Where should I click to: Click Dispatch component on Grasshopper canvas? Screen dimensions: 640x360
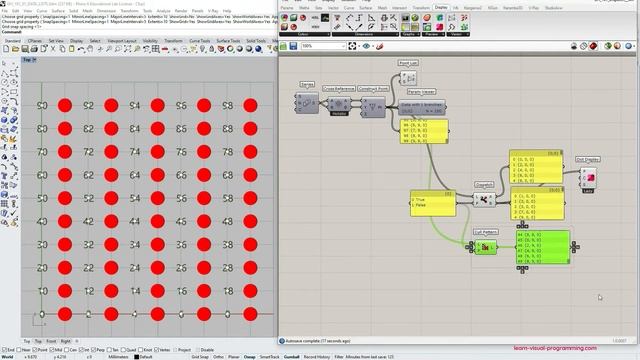click(x=484, y=200)
